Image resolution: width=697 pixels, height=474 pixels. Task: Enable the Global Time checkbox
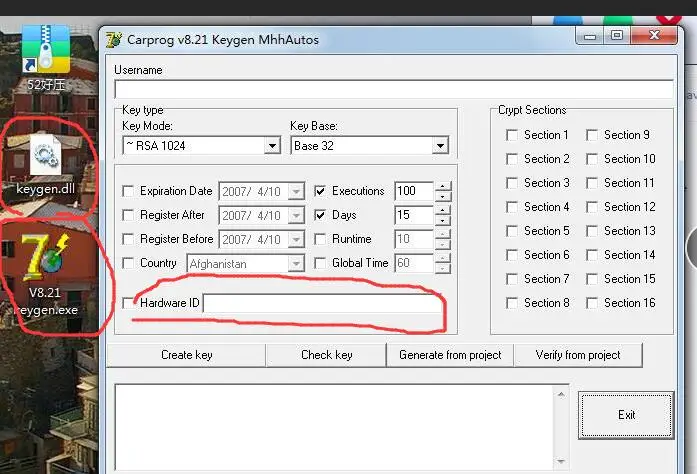pos(320,263)
